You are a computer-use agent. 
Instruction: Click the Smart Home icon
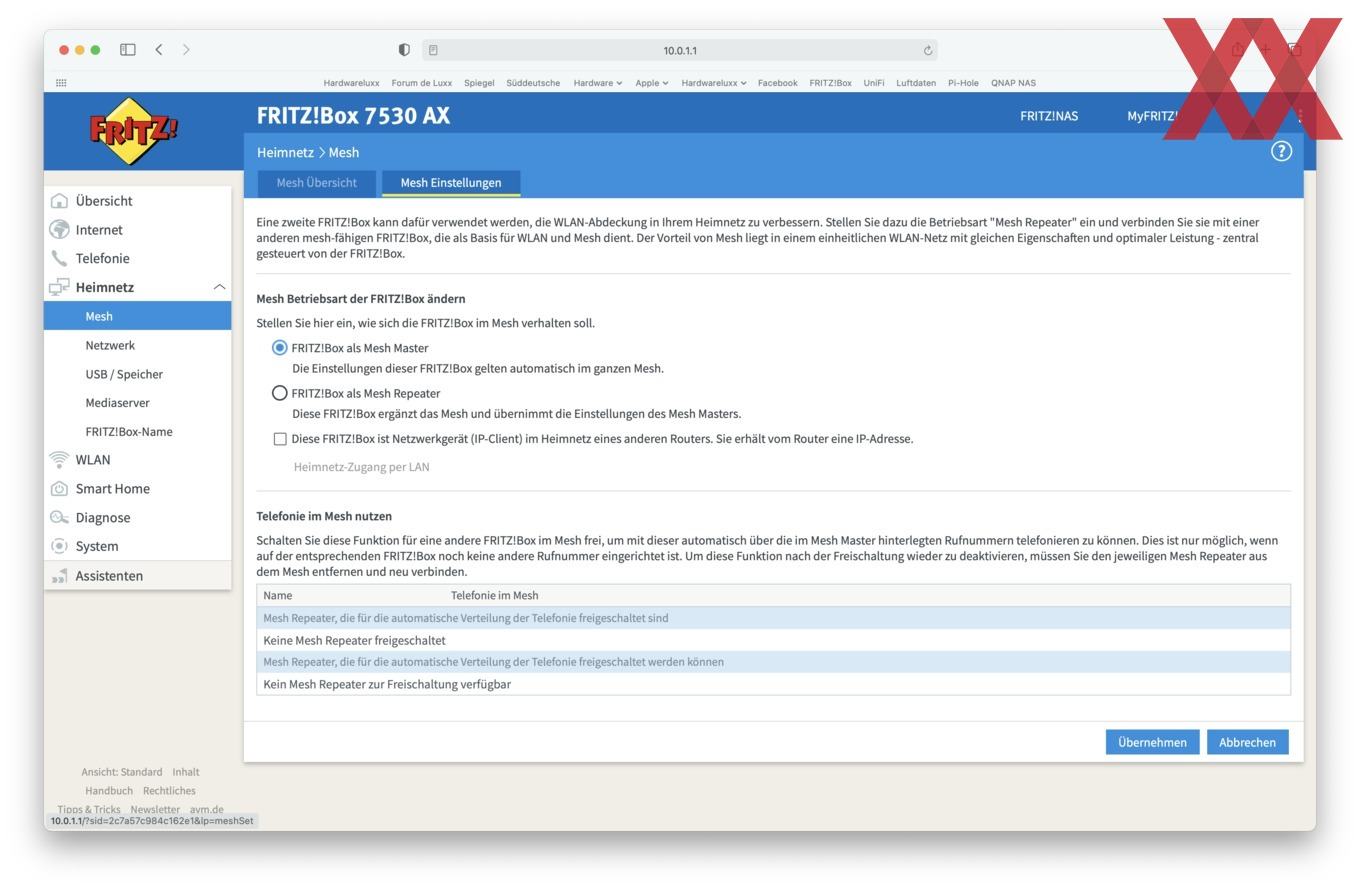coord(60,489)
